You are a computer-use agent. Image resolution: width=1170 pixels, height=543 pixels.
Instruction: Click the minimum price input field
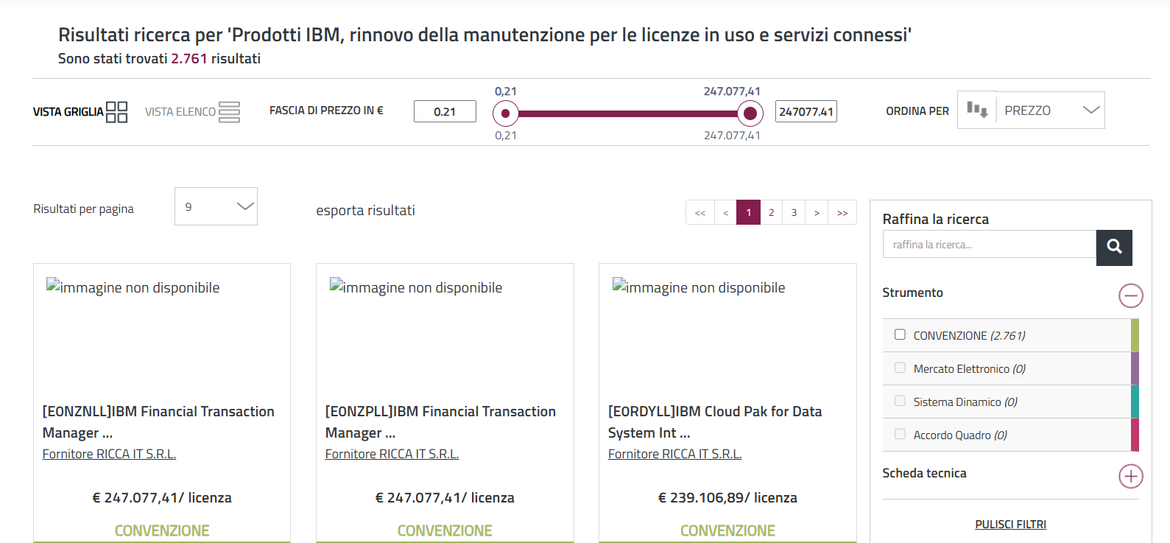[x=445, y=112]
